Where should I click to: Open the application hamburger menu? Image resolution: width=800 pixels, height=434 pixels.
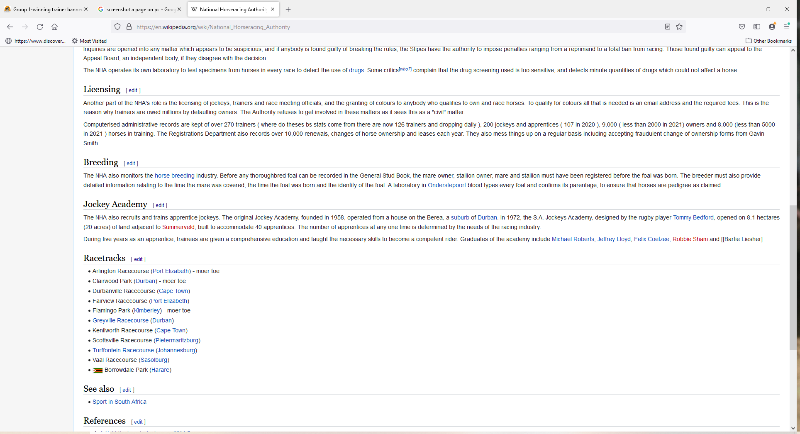pos(787,27)
